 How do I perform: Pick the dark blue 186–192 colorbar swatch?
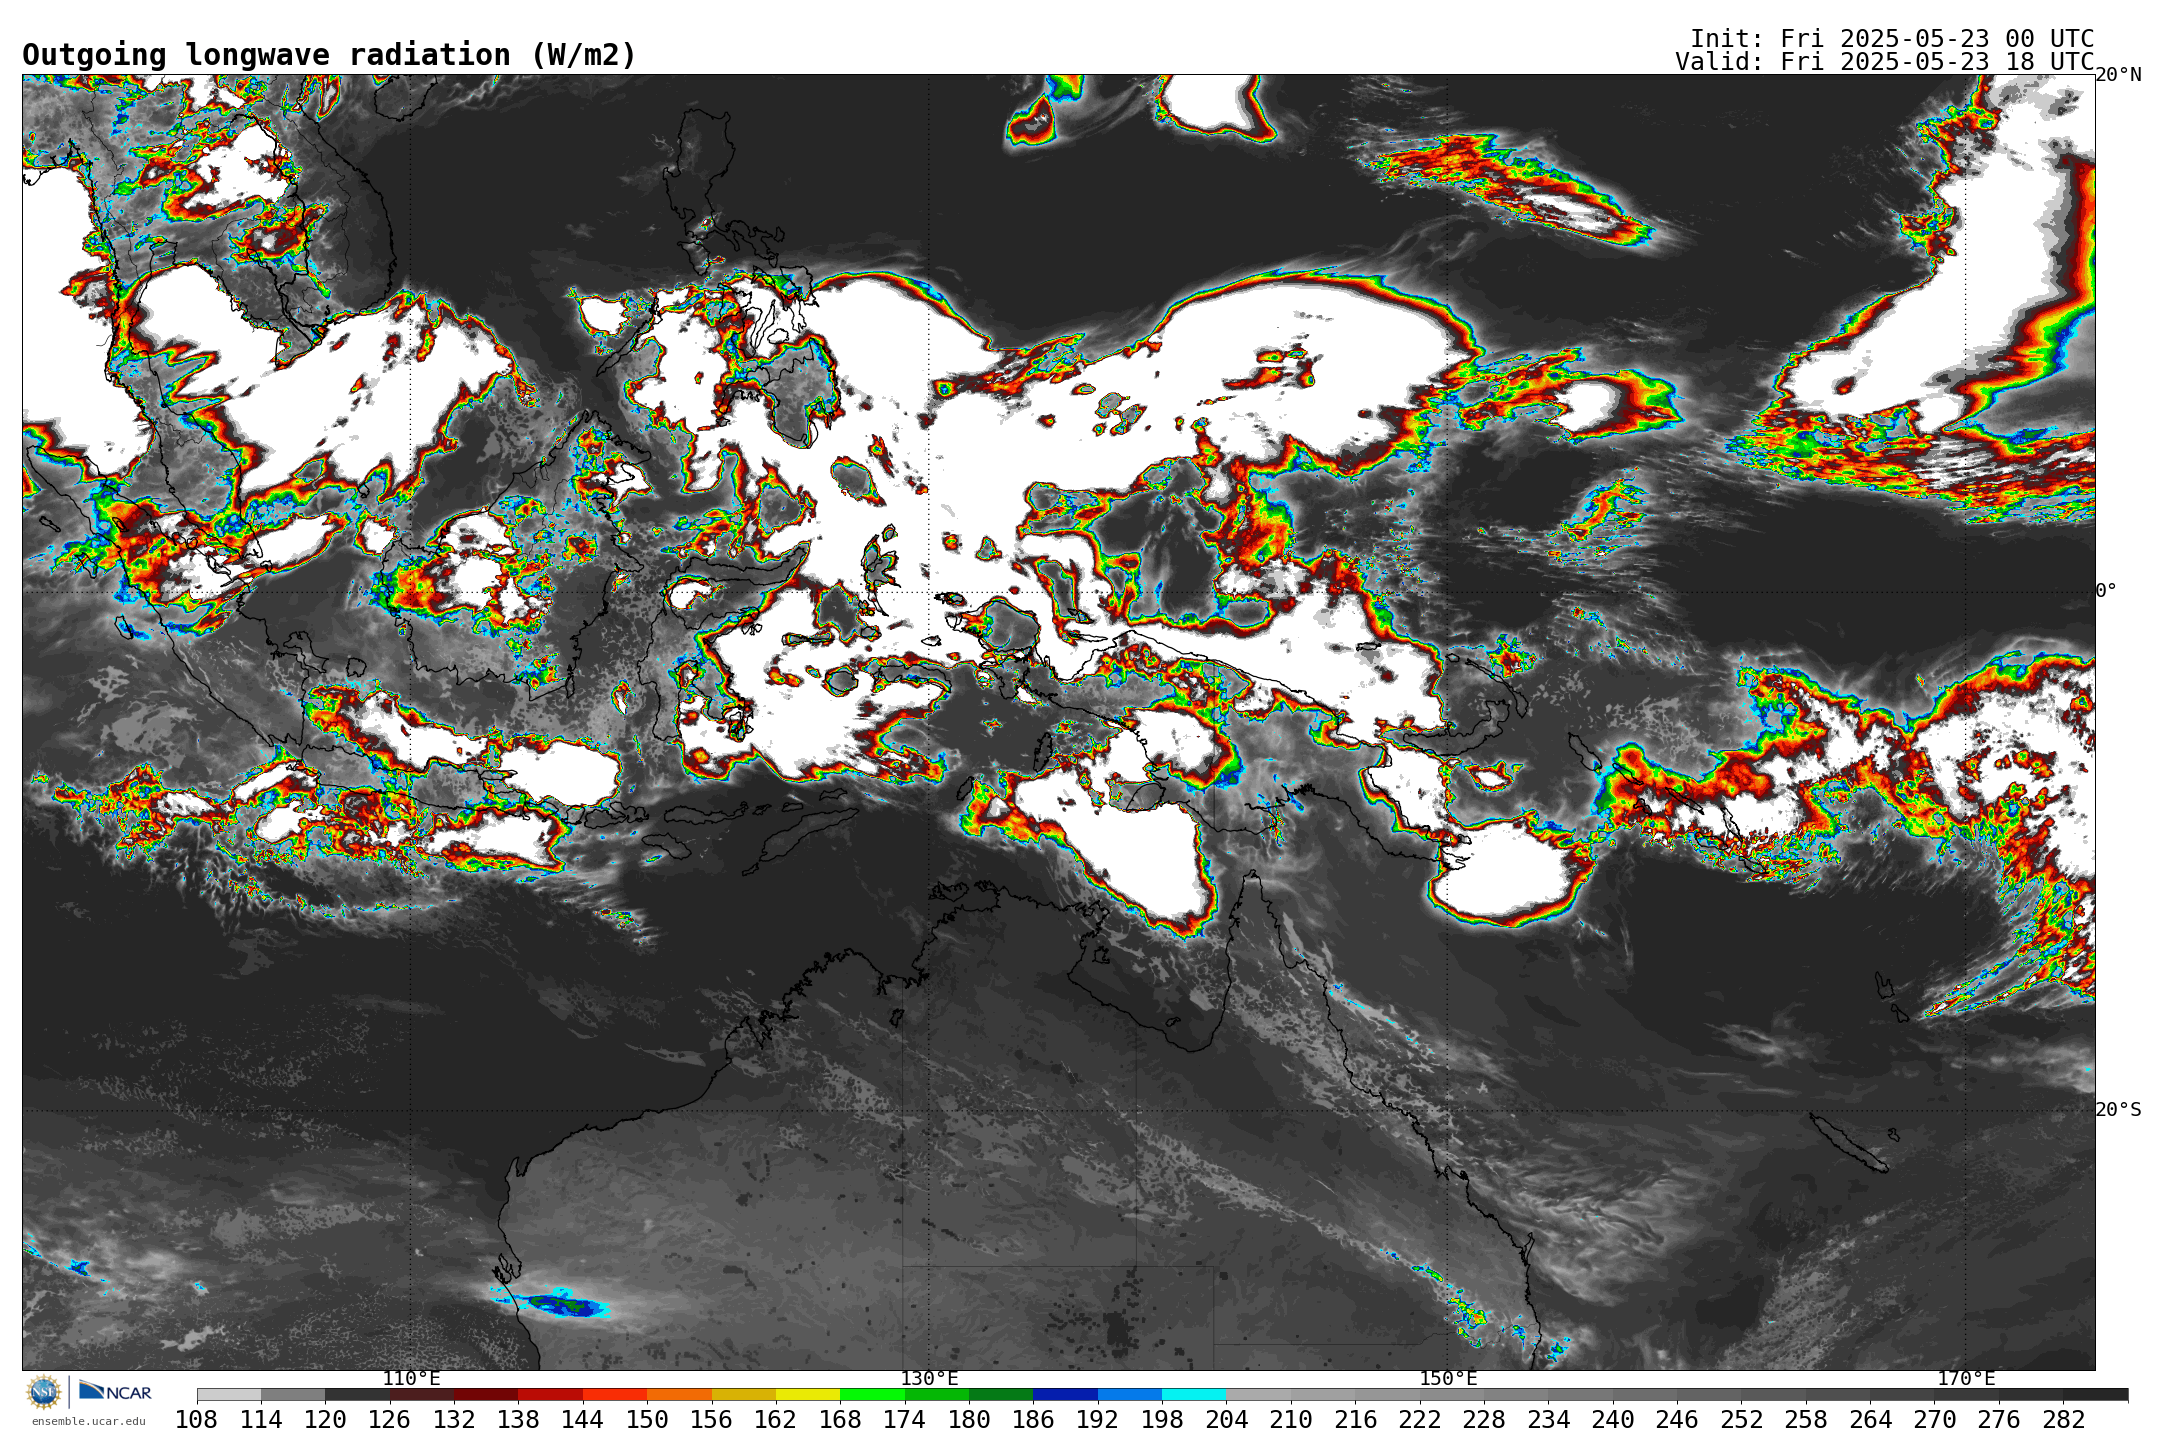pos(1065,1395)
